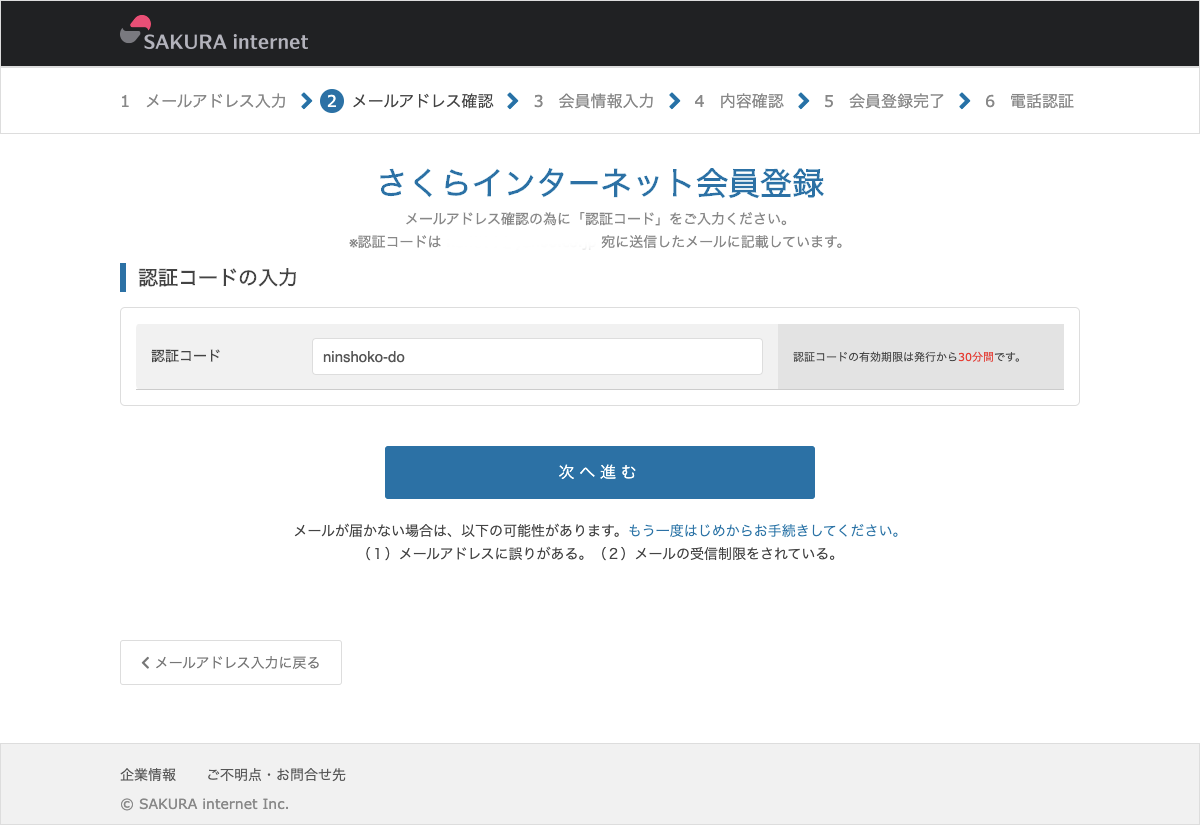
Task: Select step 4 内容確認
Action: coord(740,101)
